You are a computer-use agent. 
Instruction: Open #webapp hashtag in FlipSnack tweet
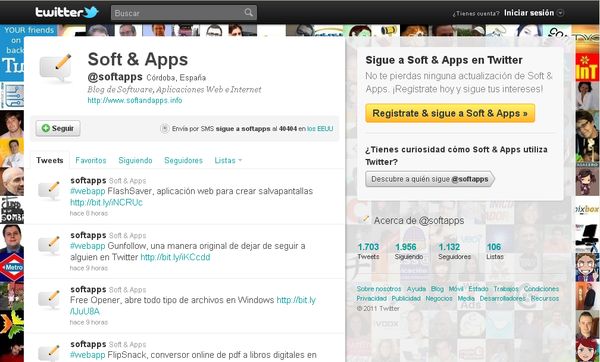88,355
